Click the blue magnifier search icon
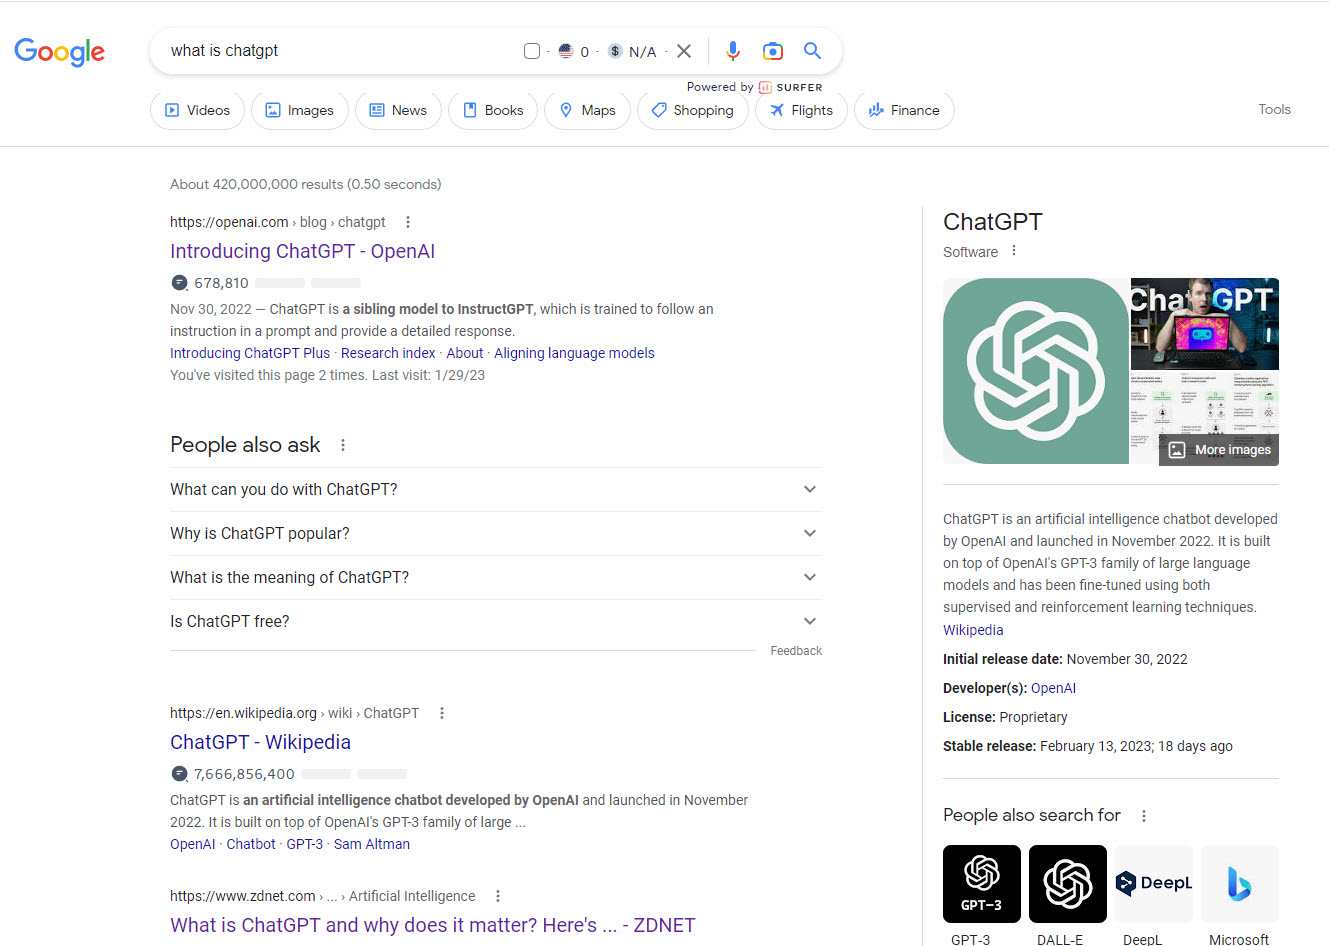 (813, 51)
